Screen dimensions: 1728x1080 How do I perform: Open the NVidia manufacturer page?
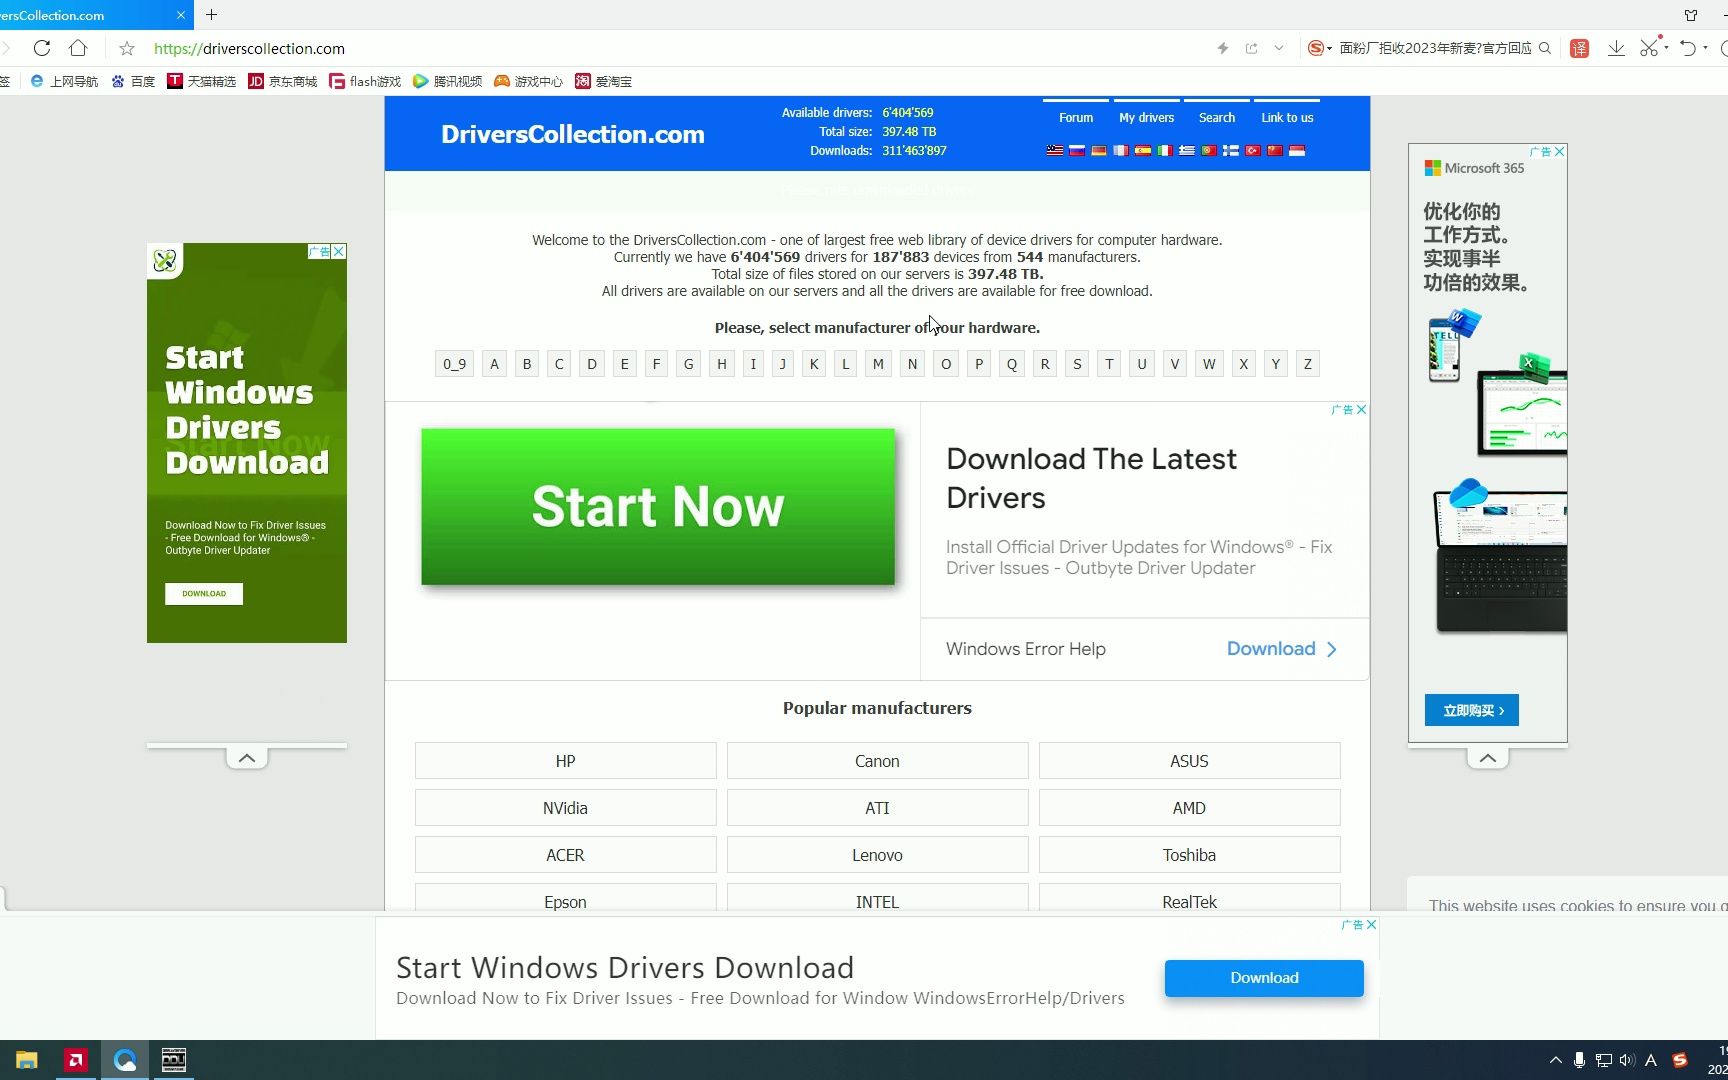point(566,808)
